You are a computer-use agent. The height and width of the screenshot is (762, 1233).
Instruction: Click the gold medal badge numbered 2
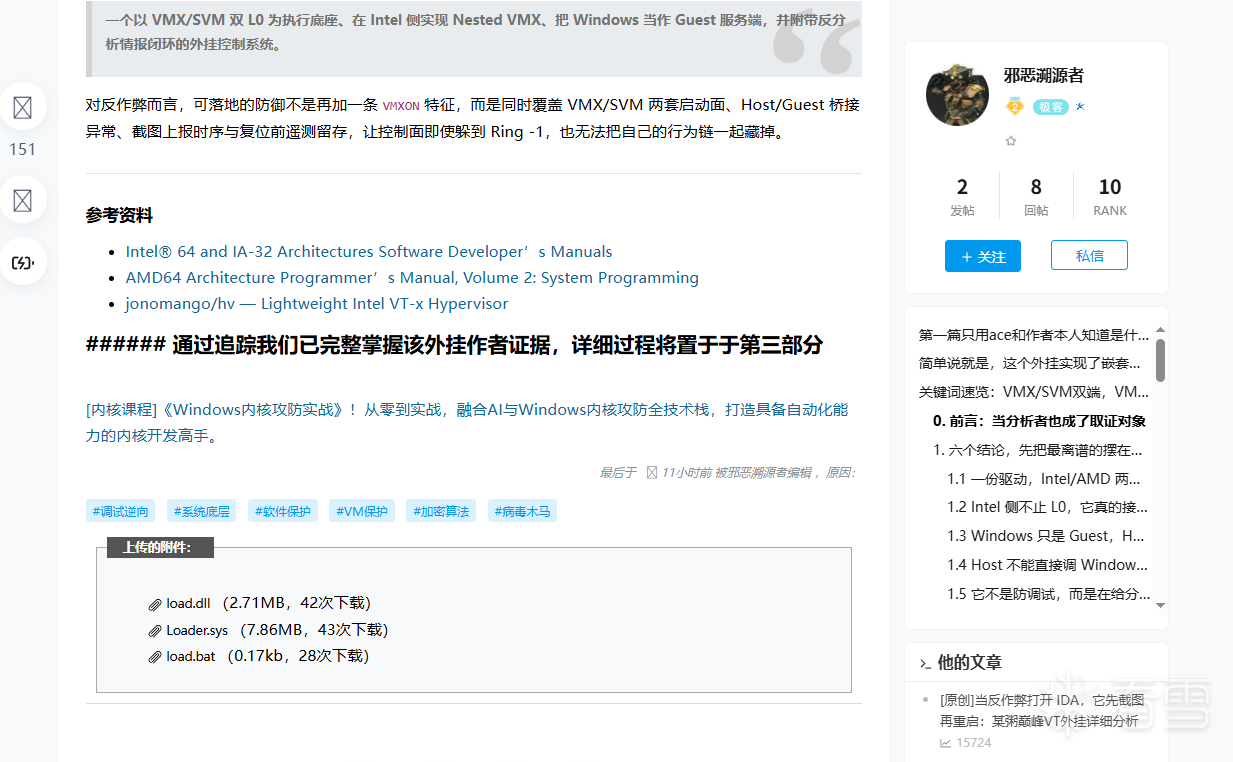click(1014, 106)
